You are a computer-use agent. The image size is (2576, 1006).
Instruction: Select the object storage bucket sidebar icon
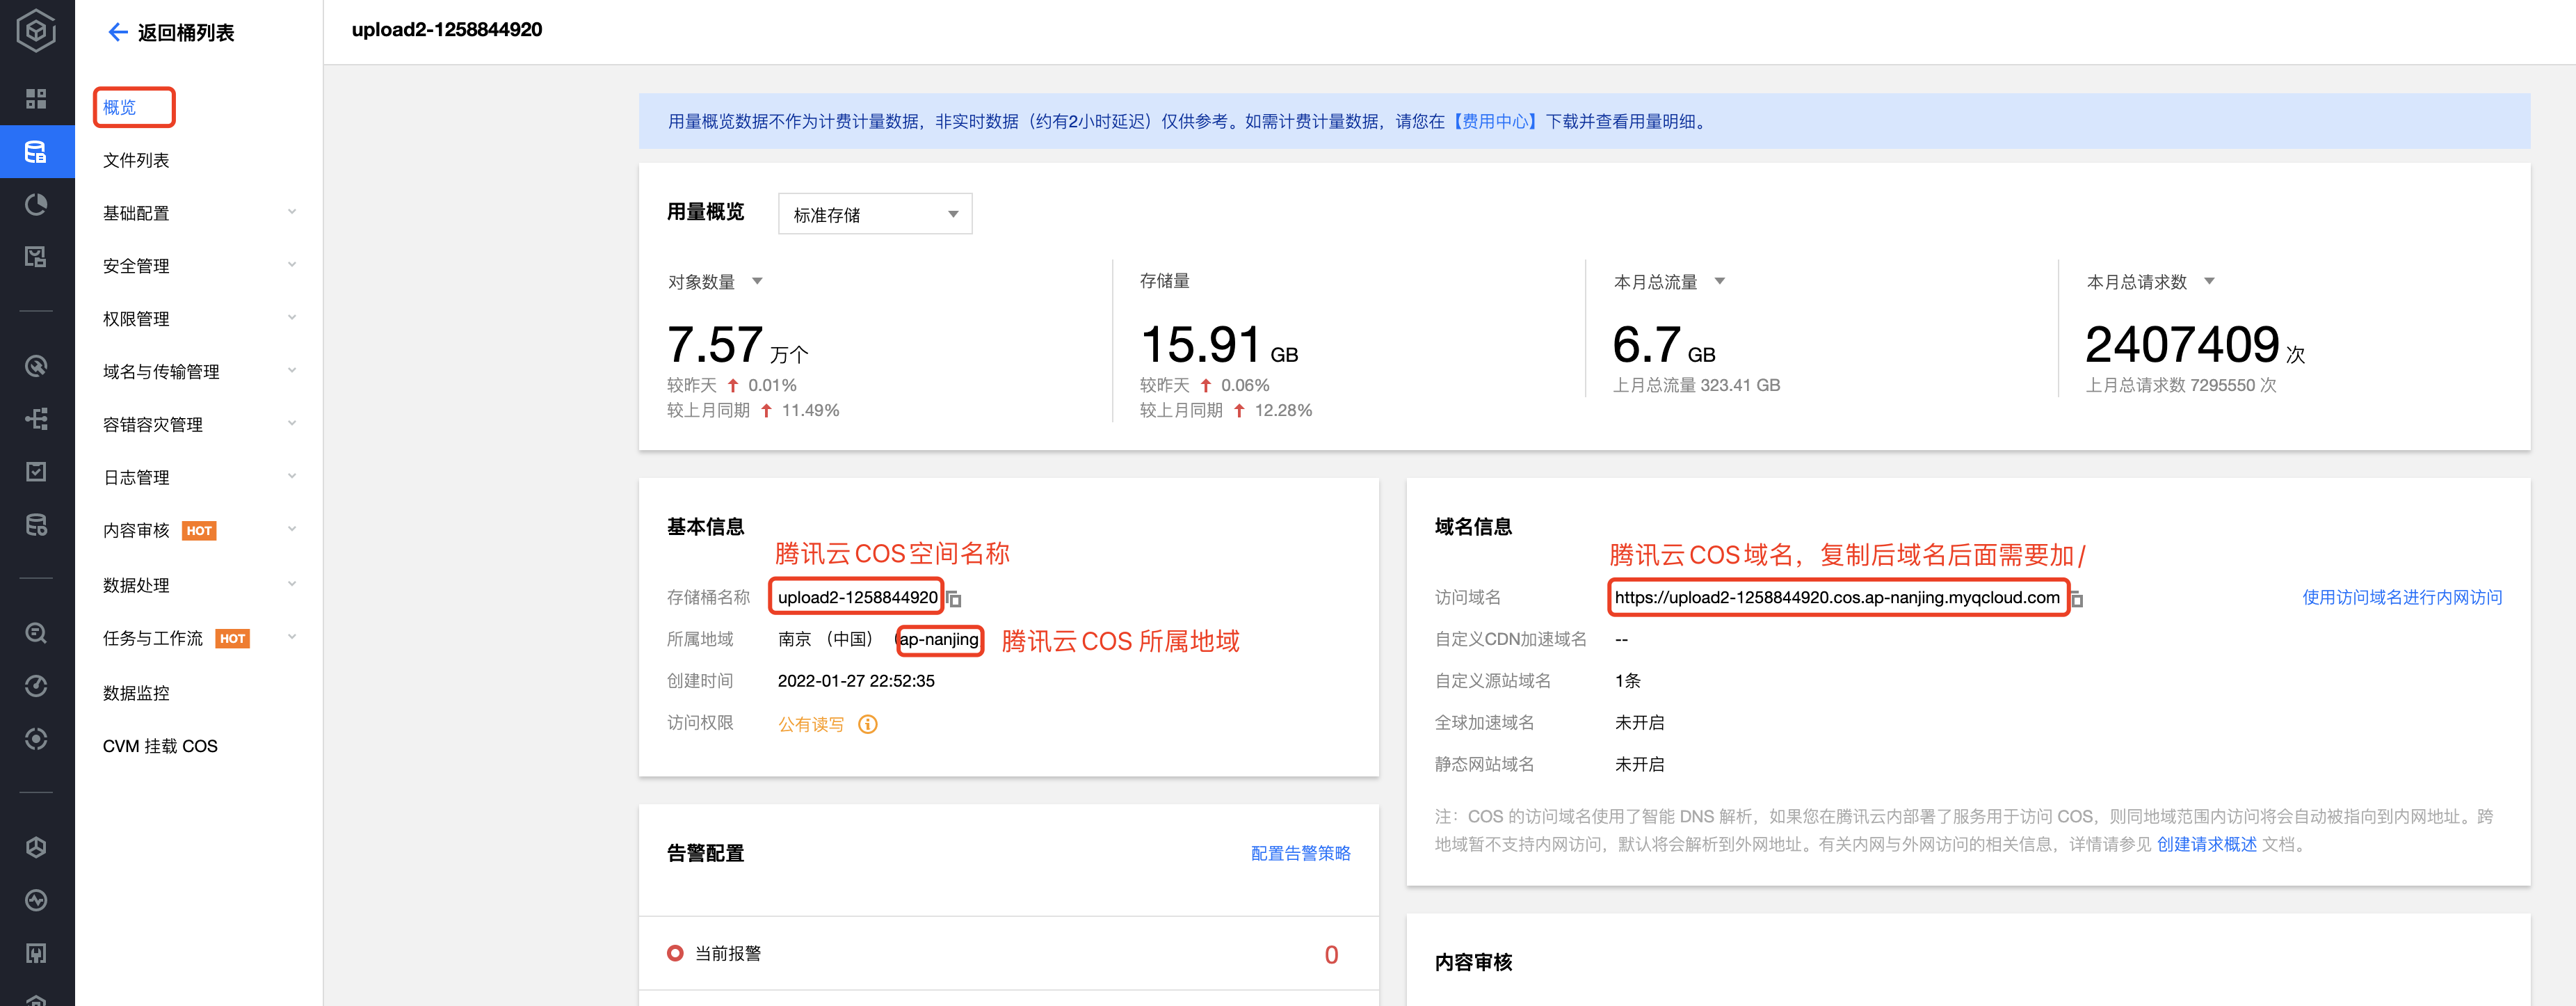(x=36, y=152)
